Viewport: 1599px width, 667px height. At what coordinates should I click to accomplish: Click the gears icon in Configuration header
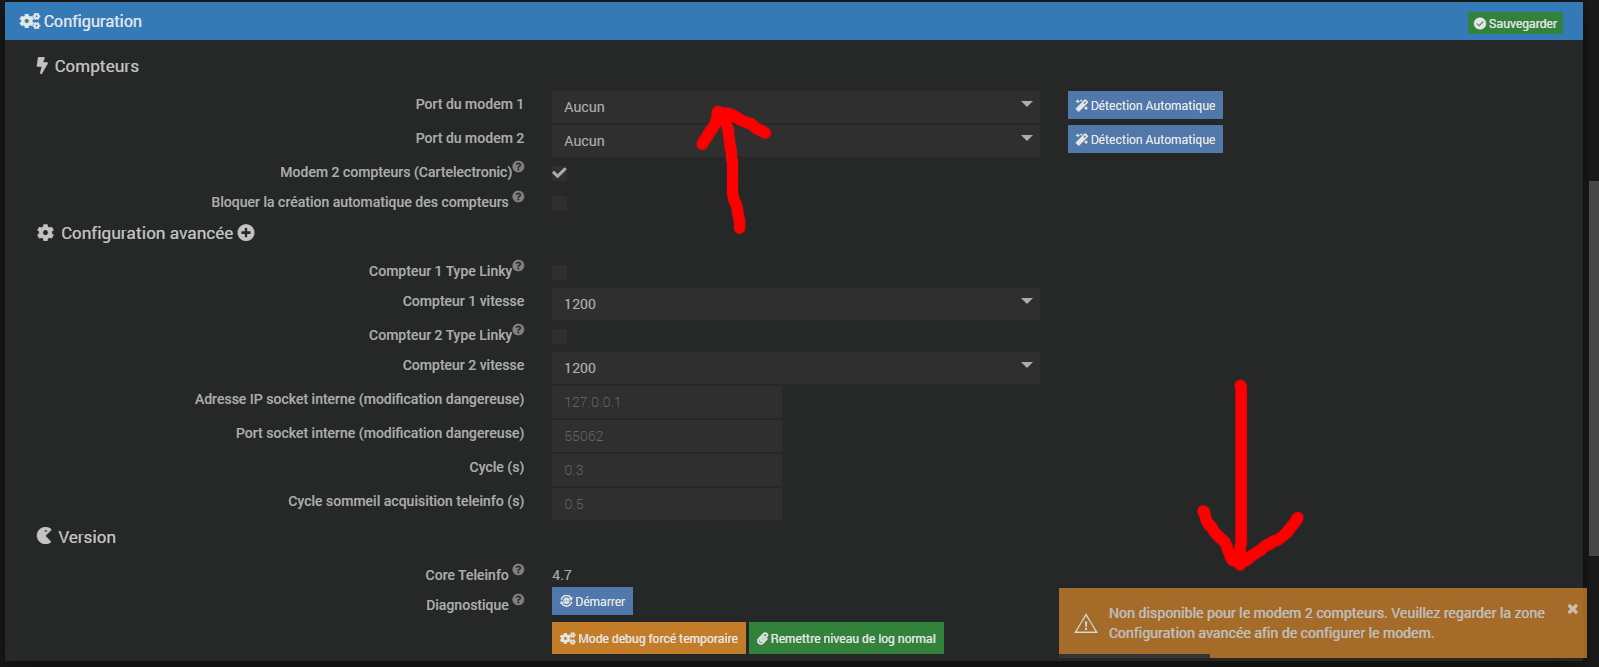30,21
